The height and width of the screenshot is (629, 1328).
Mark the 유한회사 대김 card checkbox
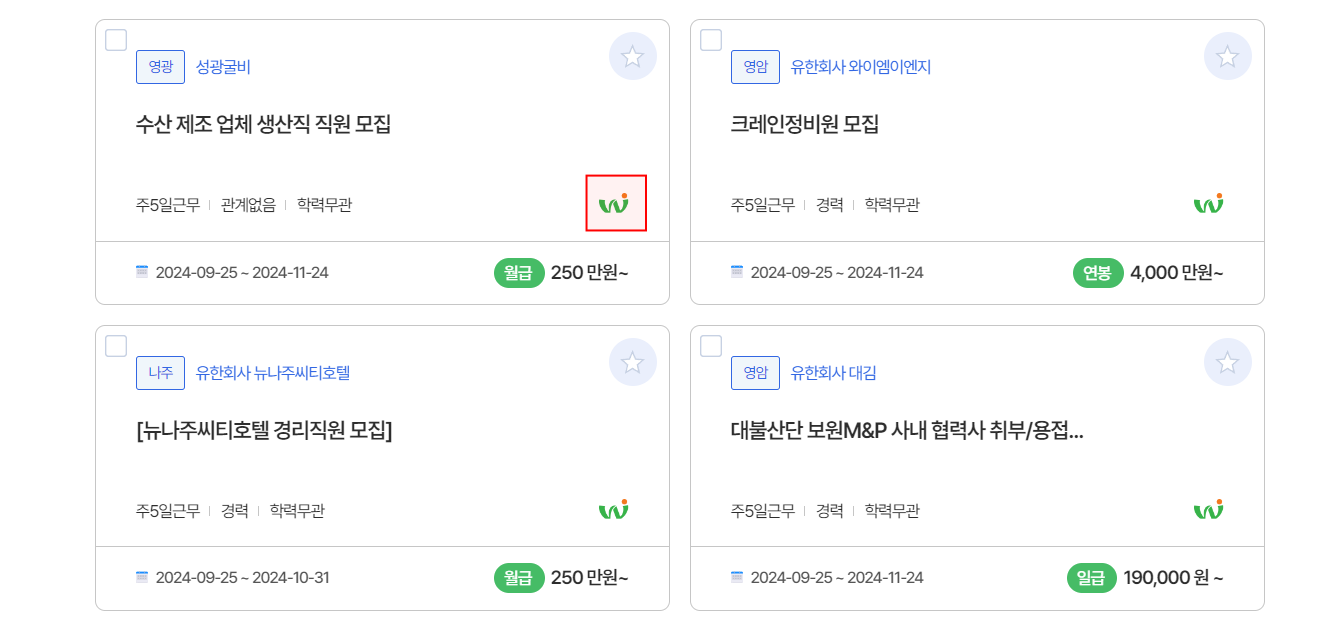[x=711, y=346]
